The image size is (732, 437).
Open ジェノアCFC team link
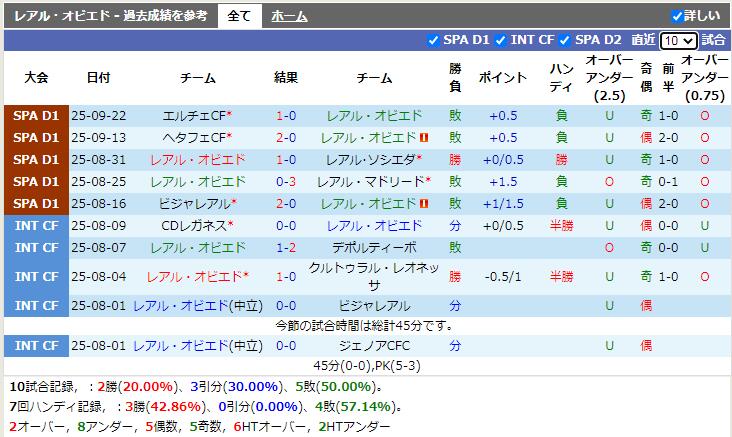pyautogui.click(x=374, y=346)
